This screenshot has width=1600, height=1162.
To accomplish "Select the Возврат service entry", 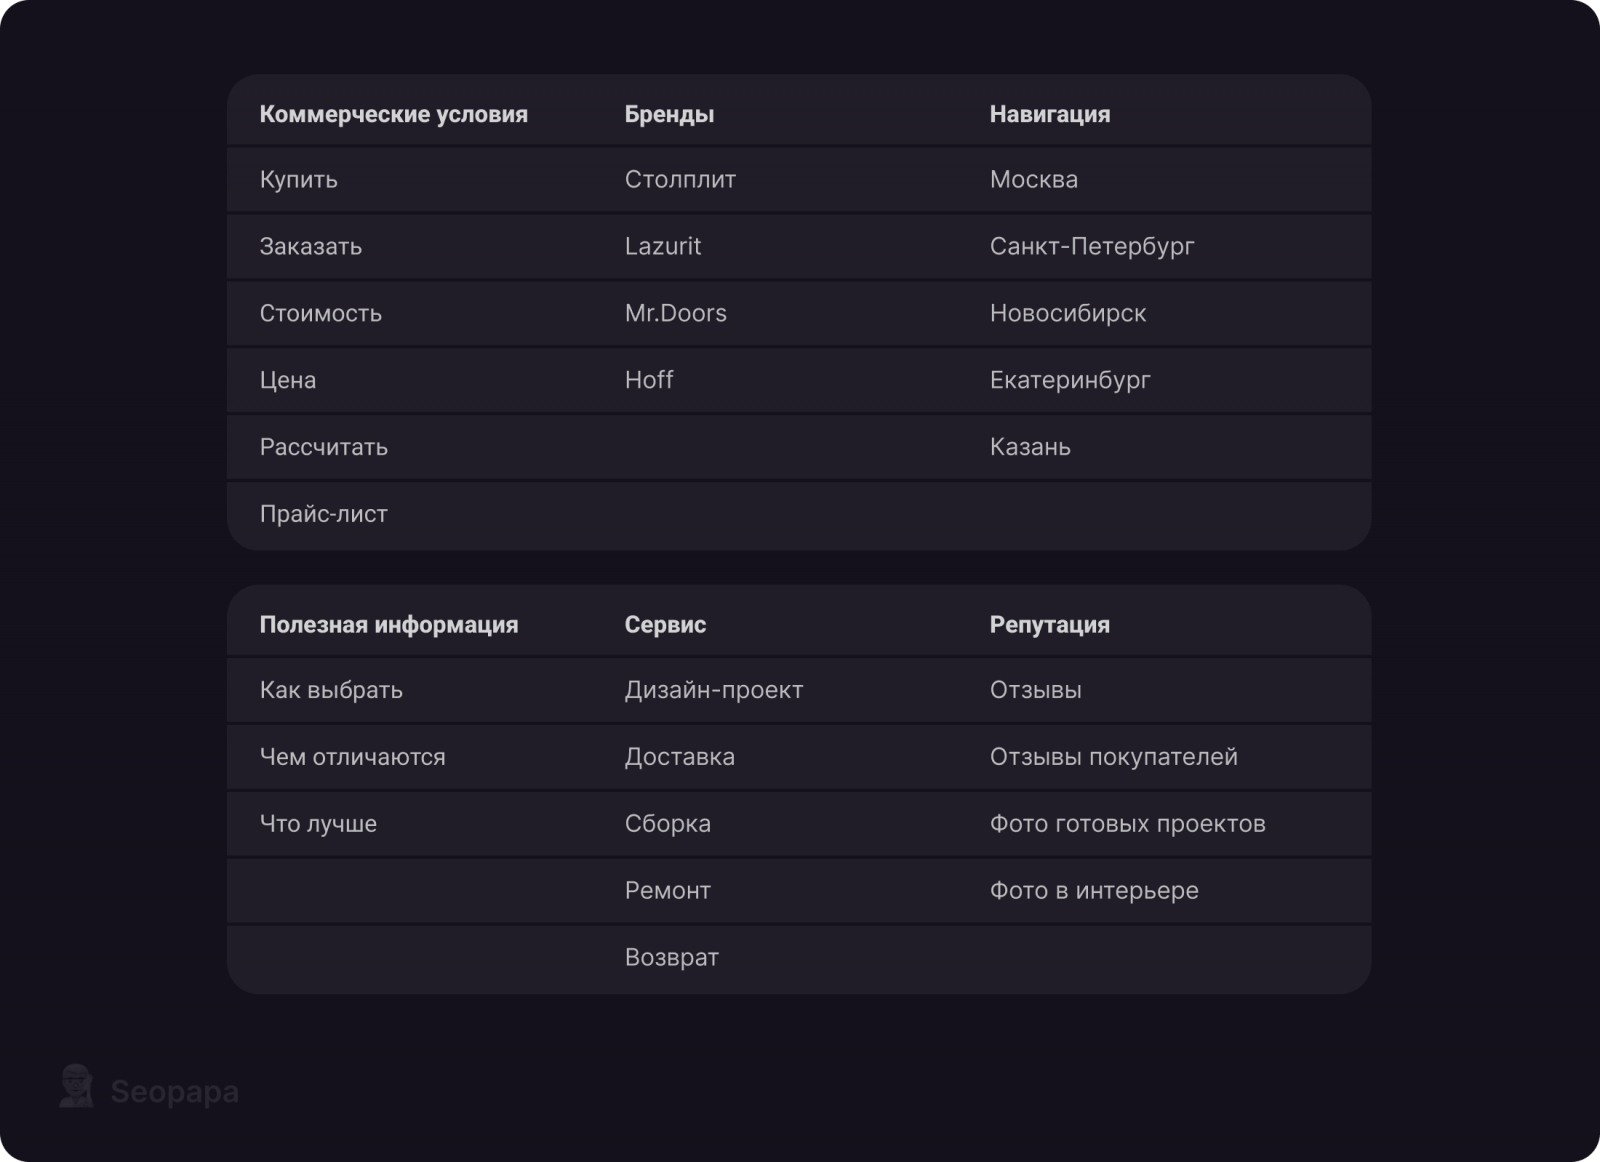I will click(x=672, y=957).
